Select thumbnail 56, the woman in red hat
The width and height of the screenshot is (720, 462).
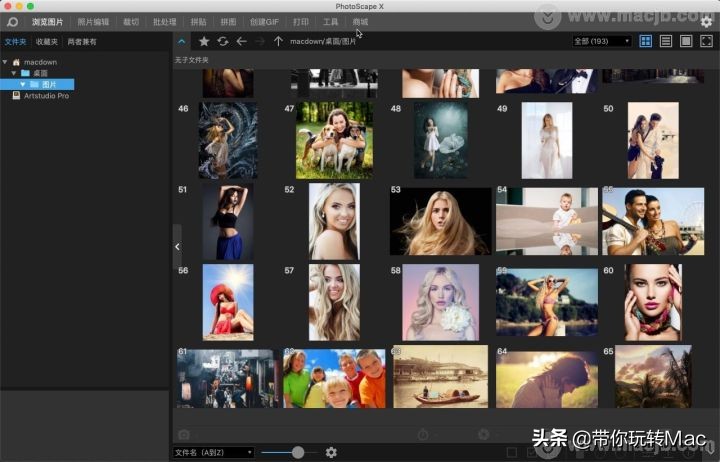pyautogui.click(x=228, y=302)
